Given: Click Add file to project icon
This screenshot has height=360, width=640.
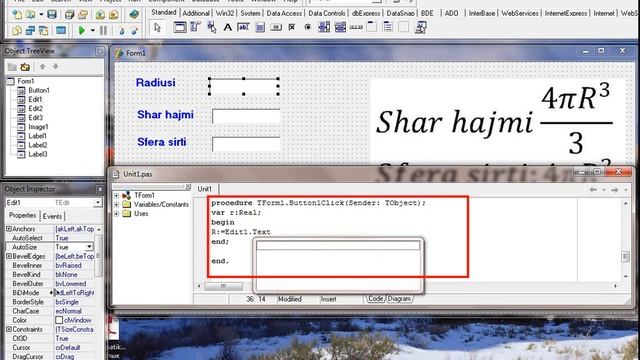Looking at the screenshot, I should pos(100,15).
